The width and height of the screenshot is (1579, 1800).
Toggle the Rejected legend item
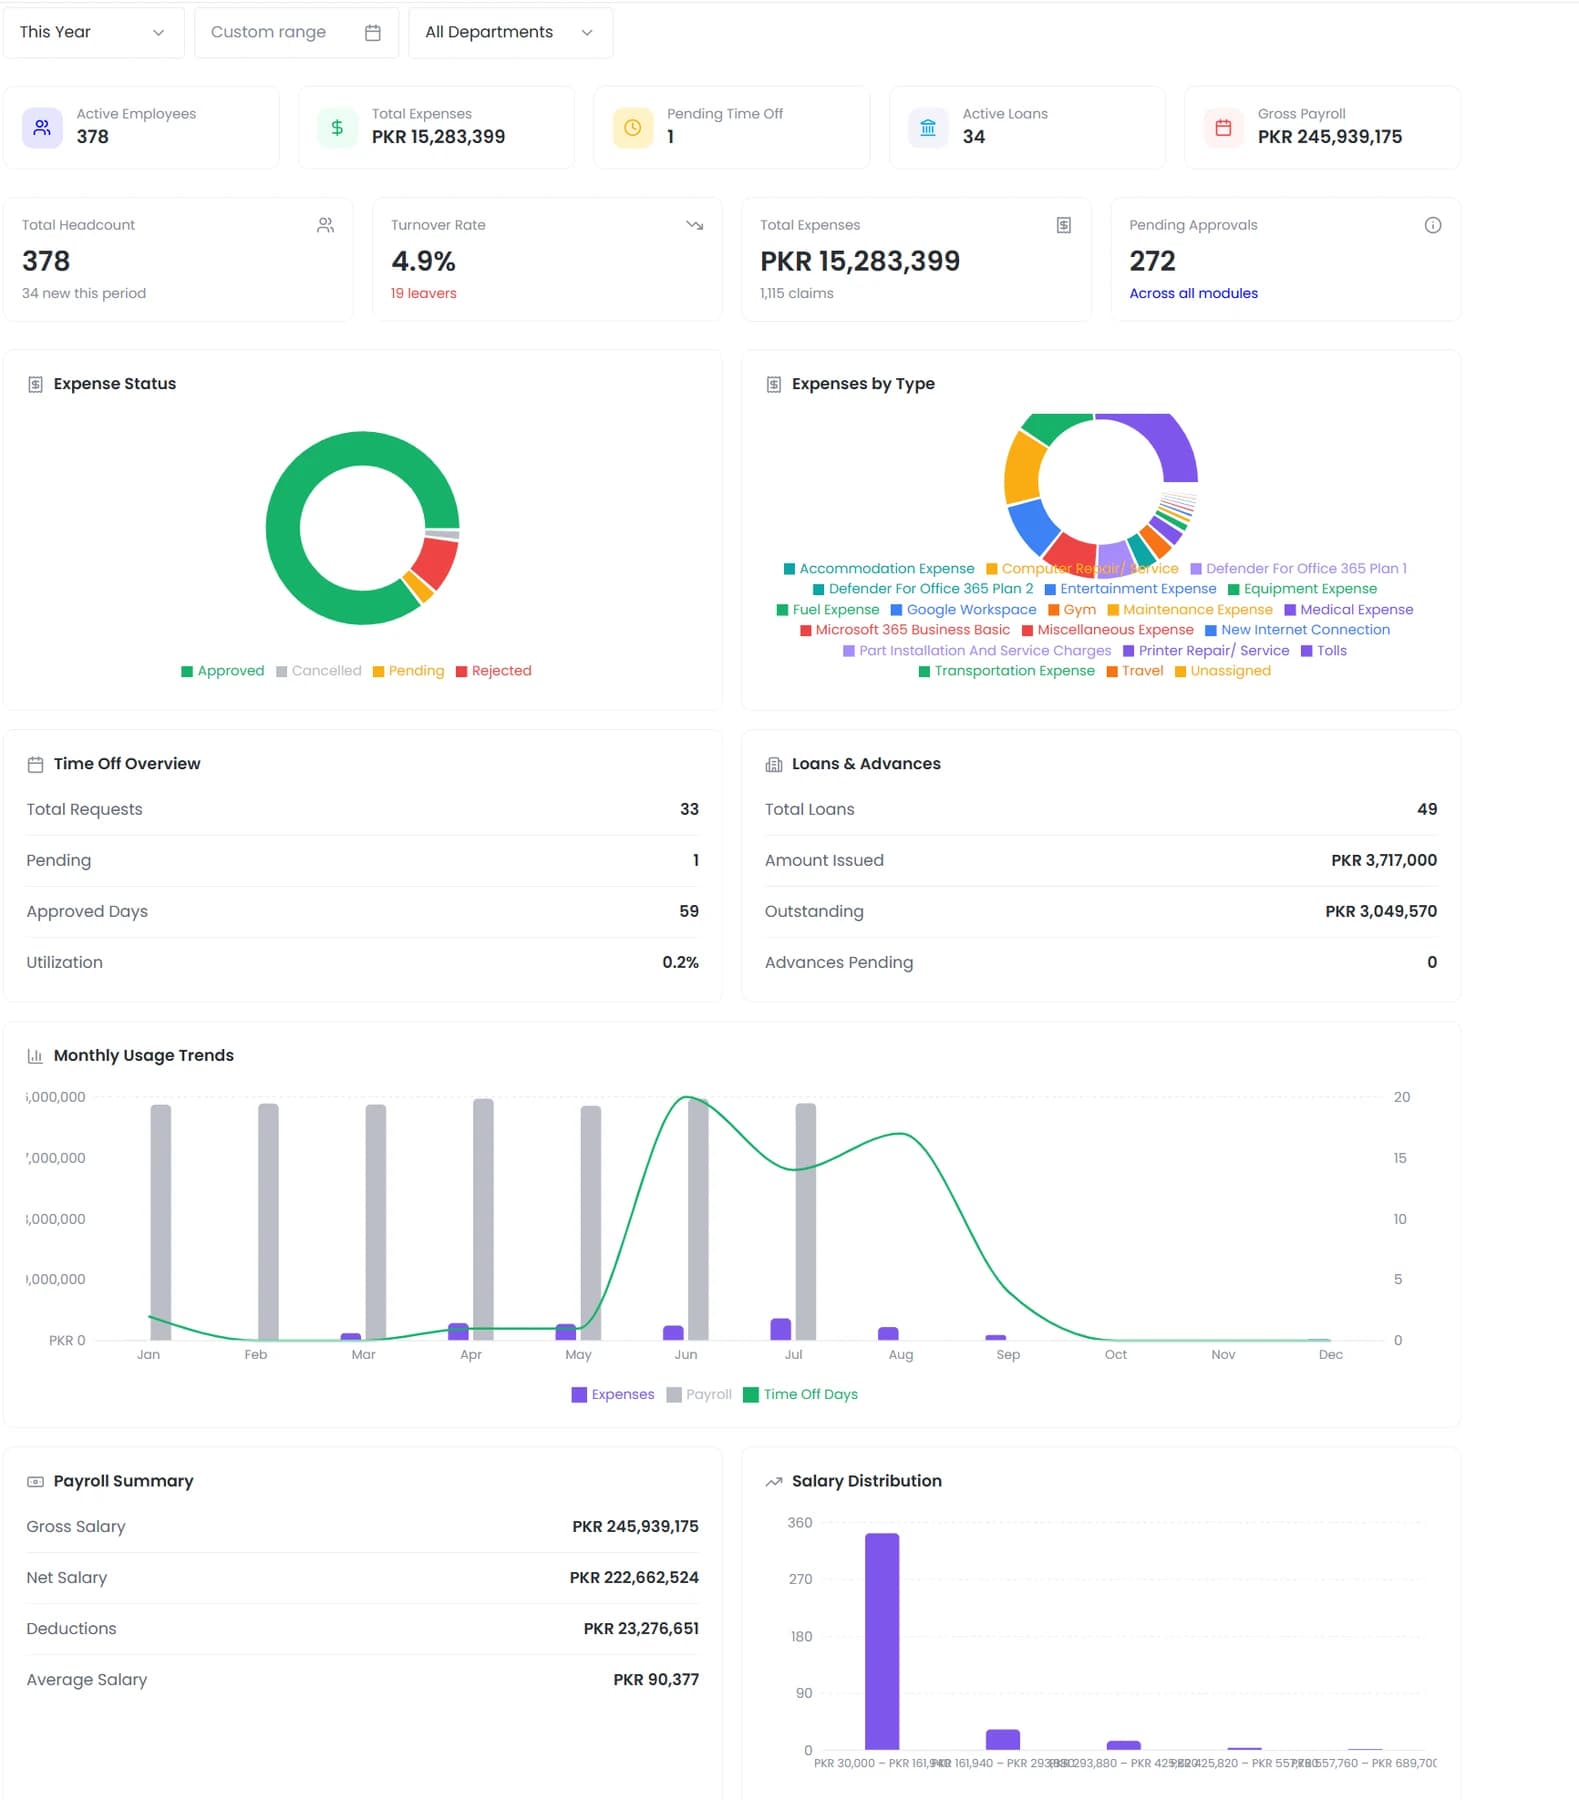(x=493, y=671)
